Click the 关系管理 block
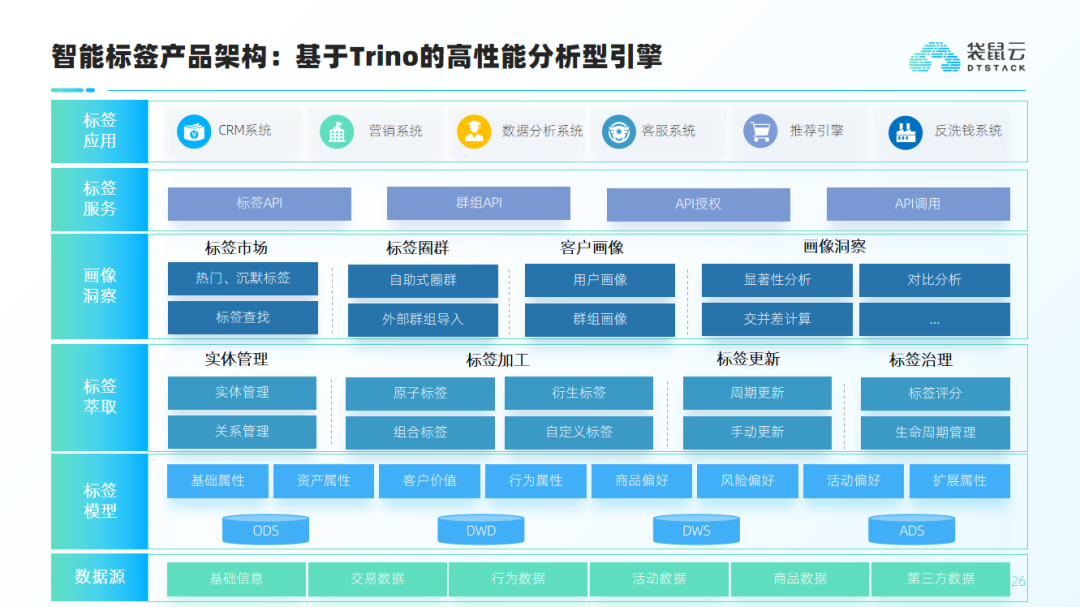Screen dimensions: 1080x607 pyautogui.click(x=242, y=432)
